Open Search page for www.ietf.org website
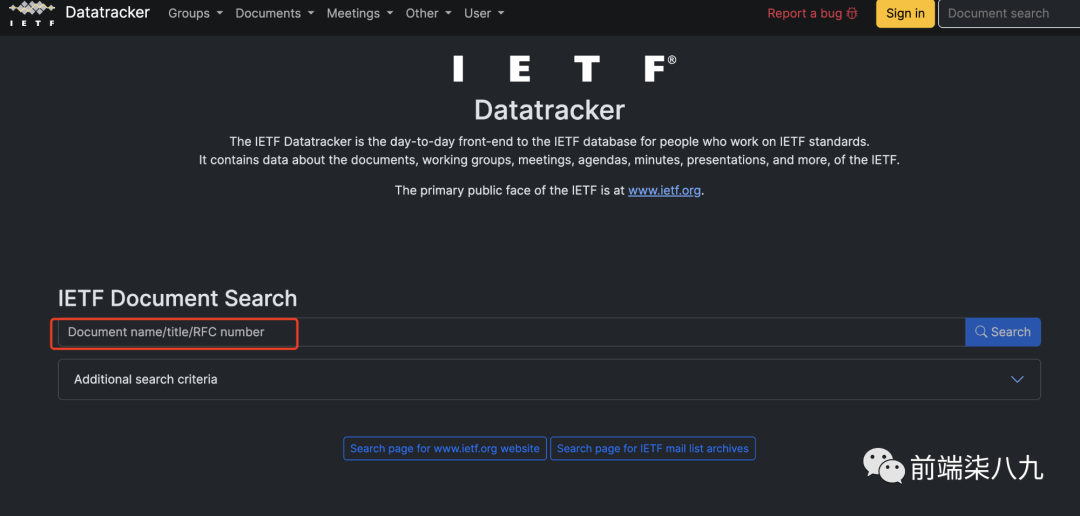The width and height of the screenshot is (1080, 516). pyautogui.click(x=445, y=448)
